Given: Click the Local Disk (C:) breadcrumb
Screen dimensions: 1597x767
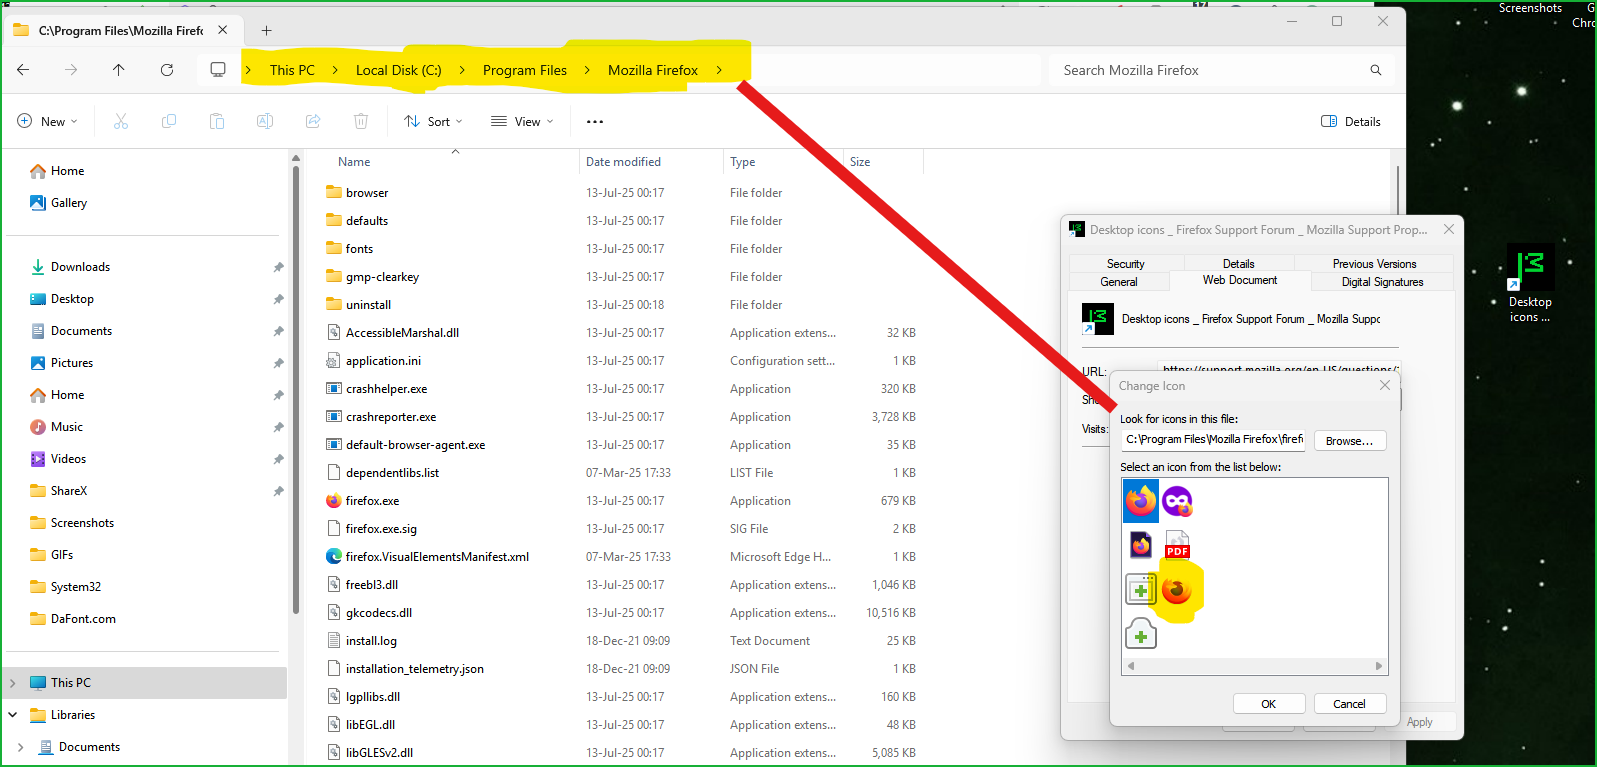Looking at the screenshot, I should pyautogui.click(x=398, y=70).
